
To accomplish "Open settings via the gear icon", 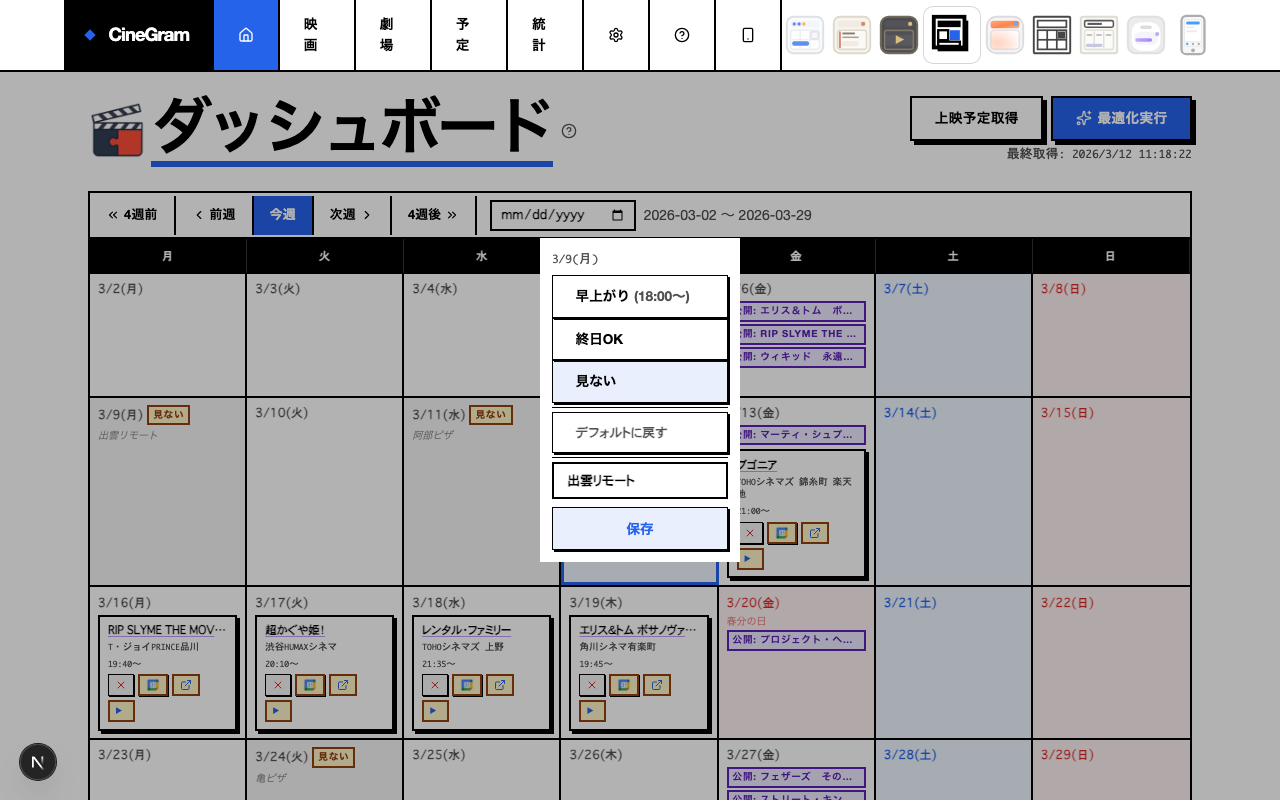I will (616, 34).
